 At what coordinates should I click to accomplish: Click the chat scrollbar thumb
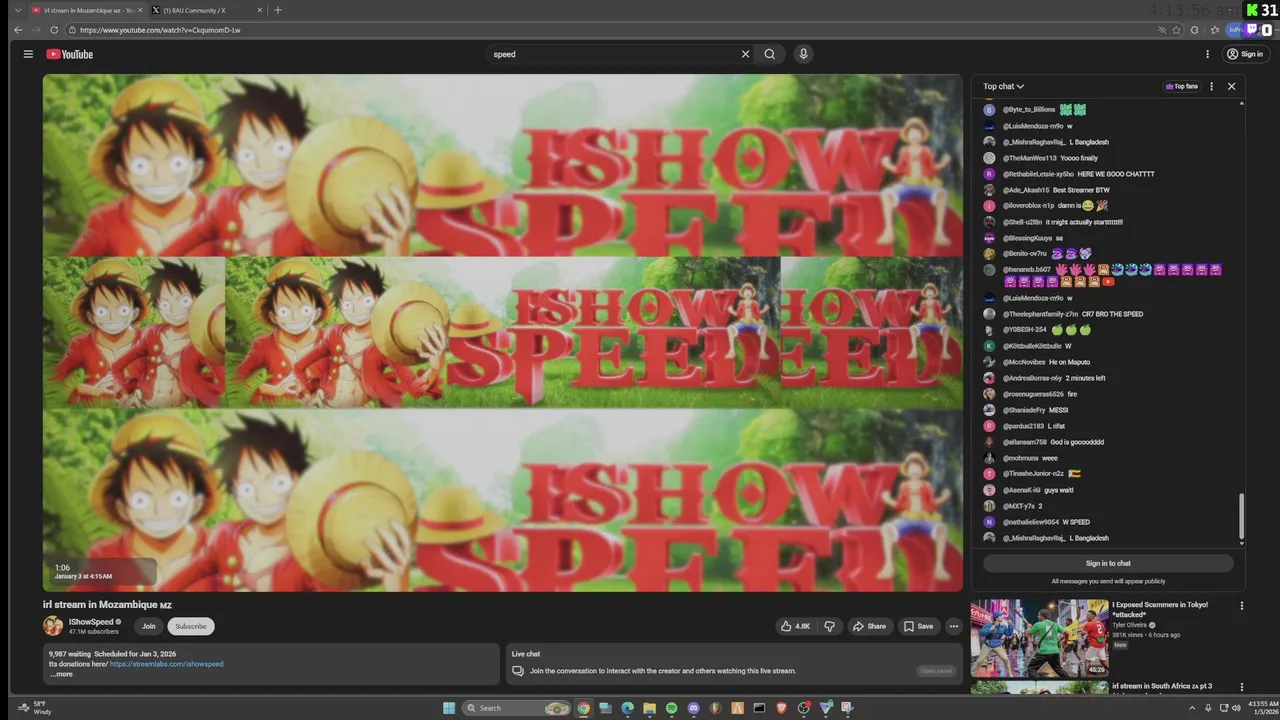coord(1242,516)
